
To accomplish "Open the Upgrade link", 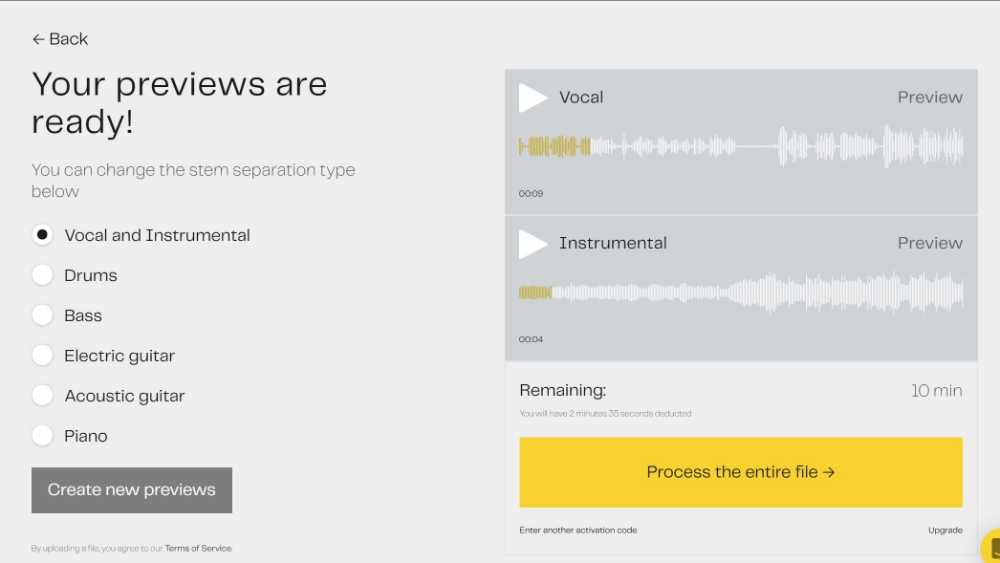I will point(945,530).
